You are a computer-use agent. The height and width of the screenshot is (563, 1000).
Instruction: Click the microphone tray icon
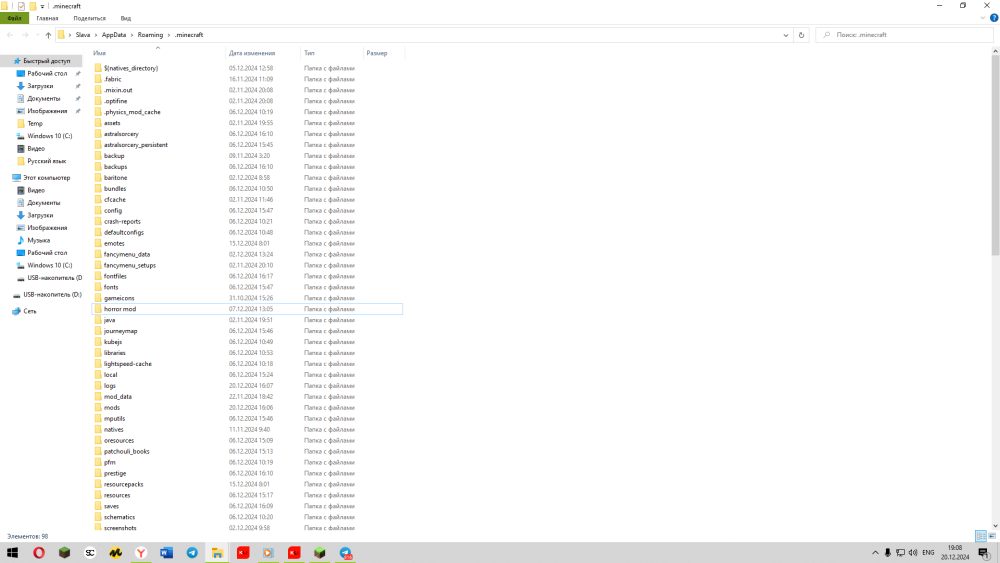coord(888,553)
